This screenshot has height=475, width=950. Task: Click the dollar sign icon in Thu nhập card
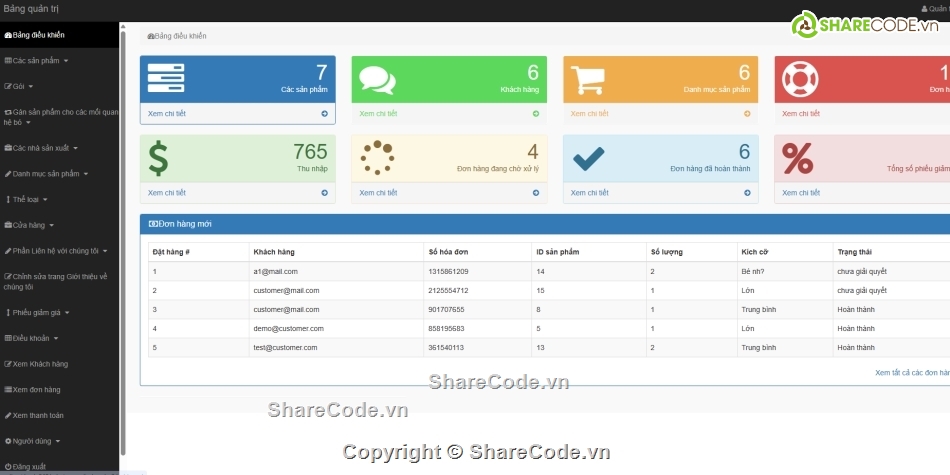[x=158, y=158]
